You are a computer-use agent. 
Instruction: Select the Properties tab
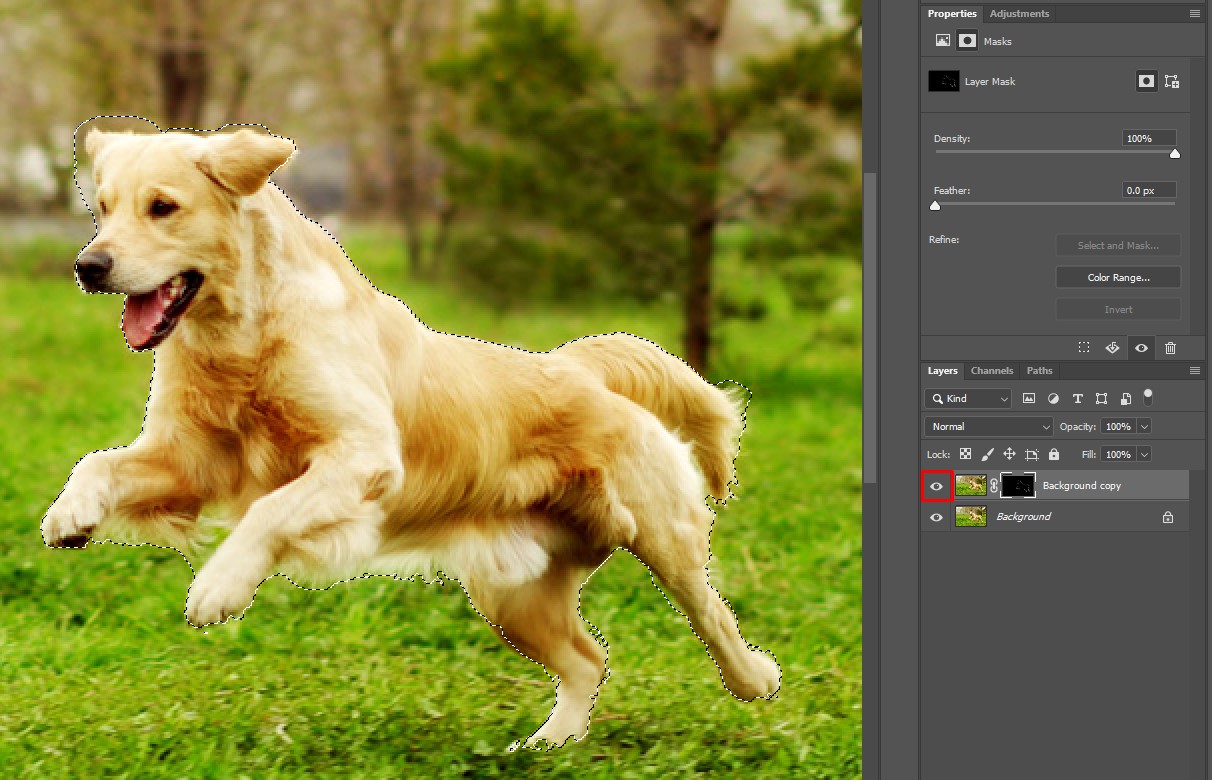click(952, 14)
